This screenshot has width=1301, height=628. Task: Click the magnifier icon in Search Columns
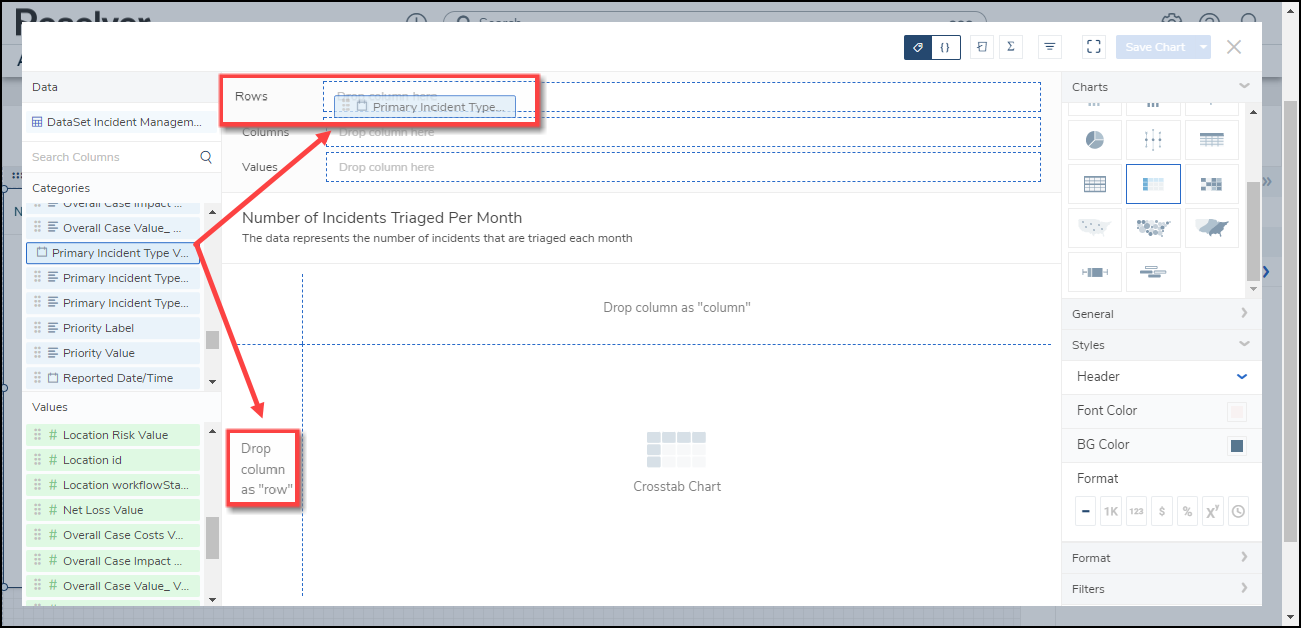click(x=206, y=157)
